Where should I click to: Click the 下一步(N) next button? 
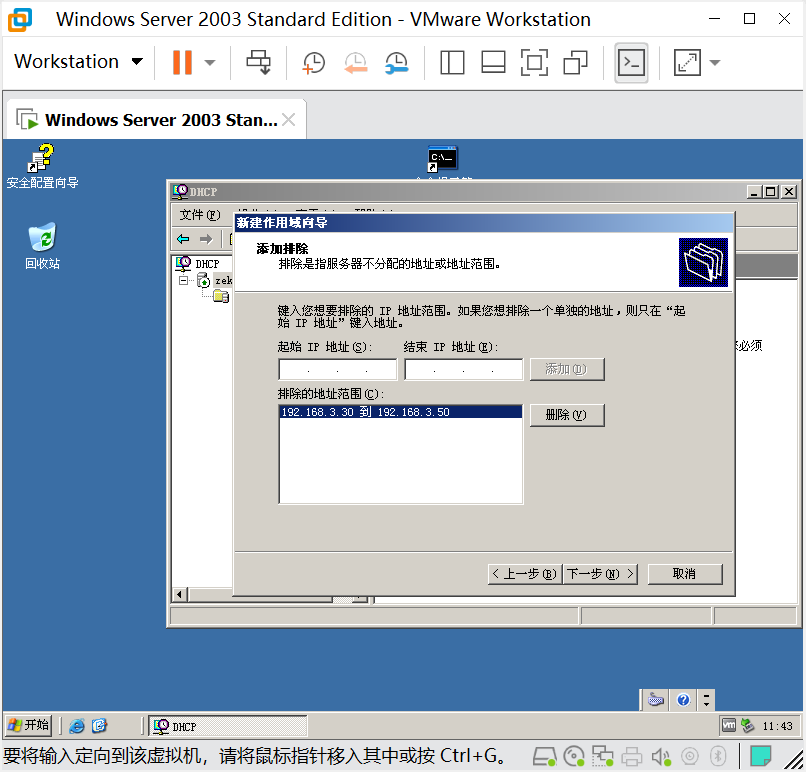pos(600,574)
